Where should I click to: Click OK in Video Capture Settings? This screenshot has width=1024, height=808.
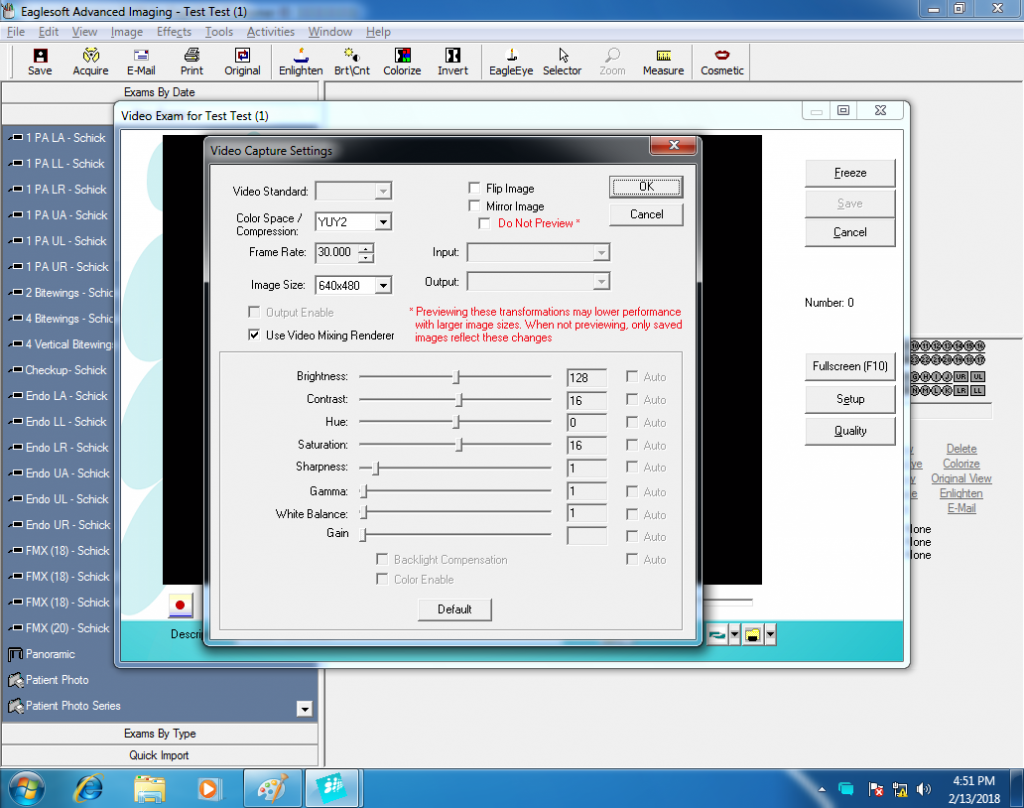(646, 187)
